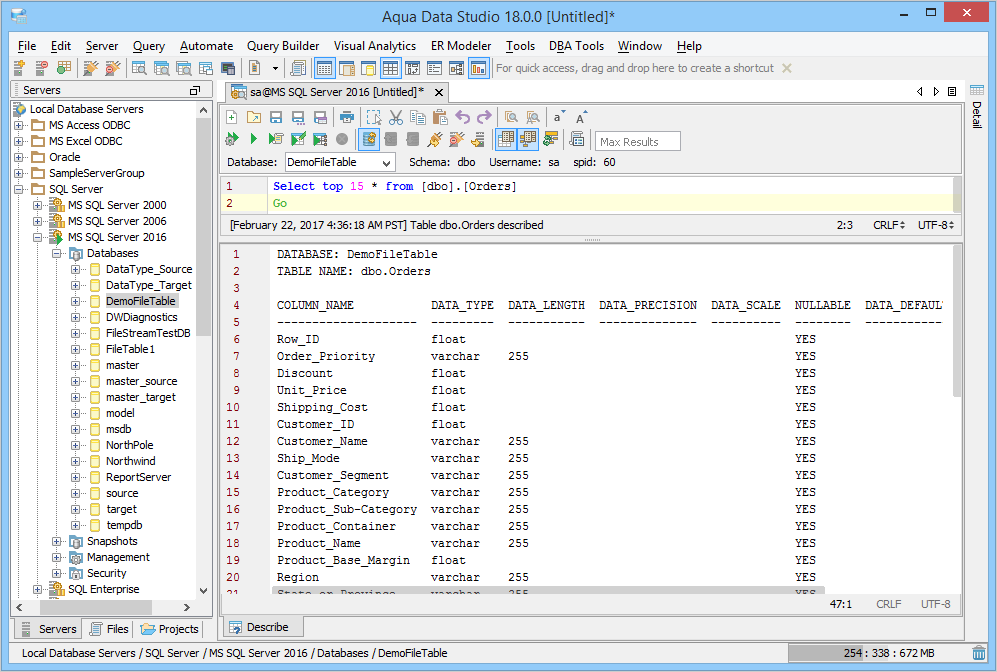Switch to the Projects tab
997x672 pixels.
170,629
